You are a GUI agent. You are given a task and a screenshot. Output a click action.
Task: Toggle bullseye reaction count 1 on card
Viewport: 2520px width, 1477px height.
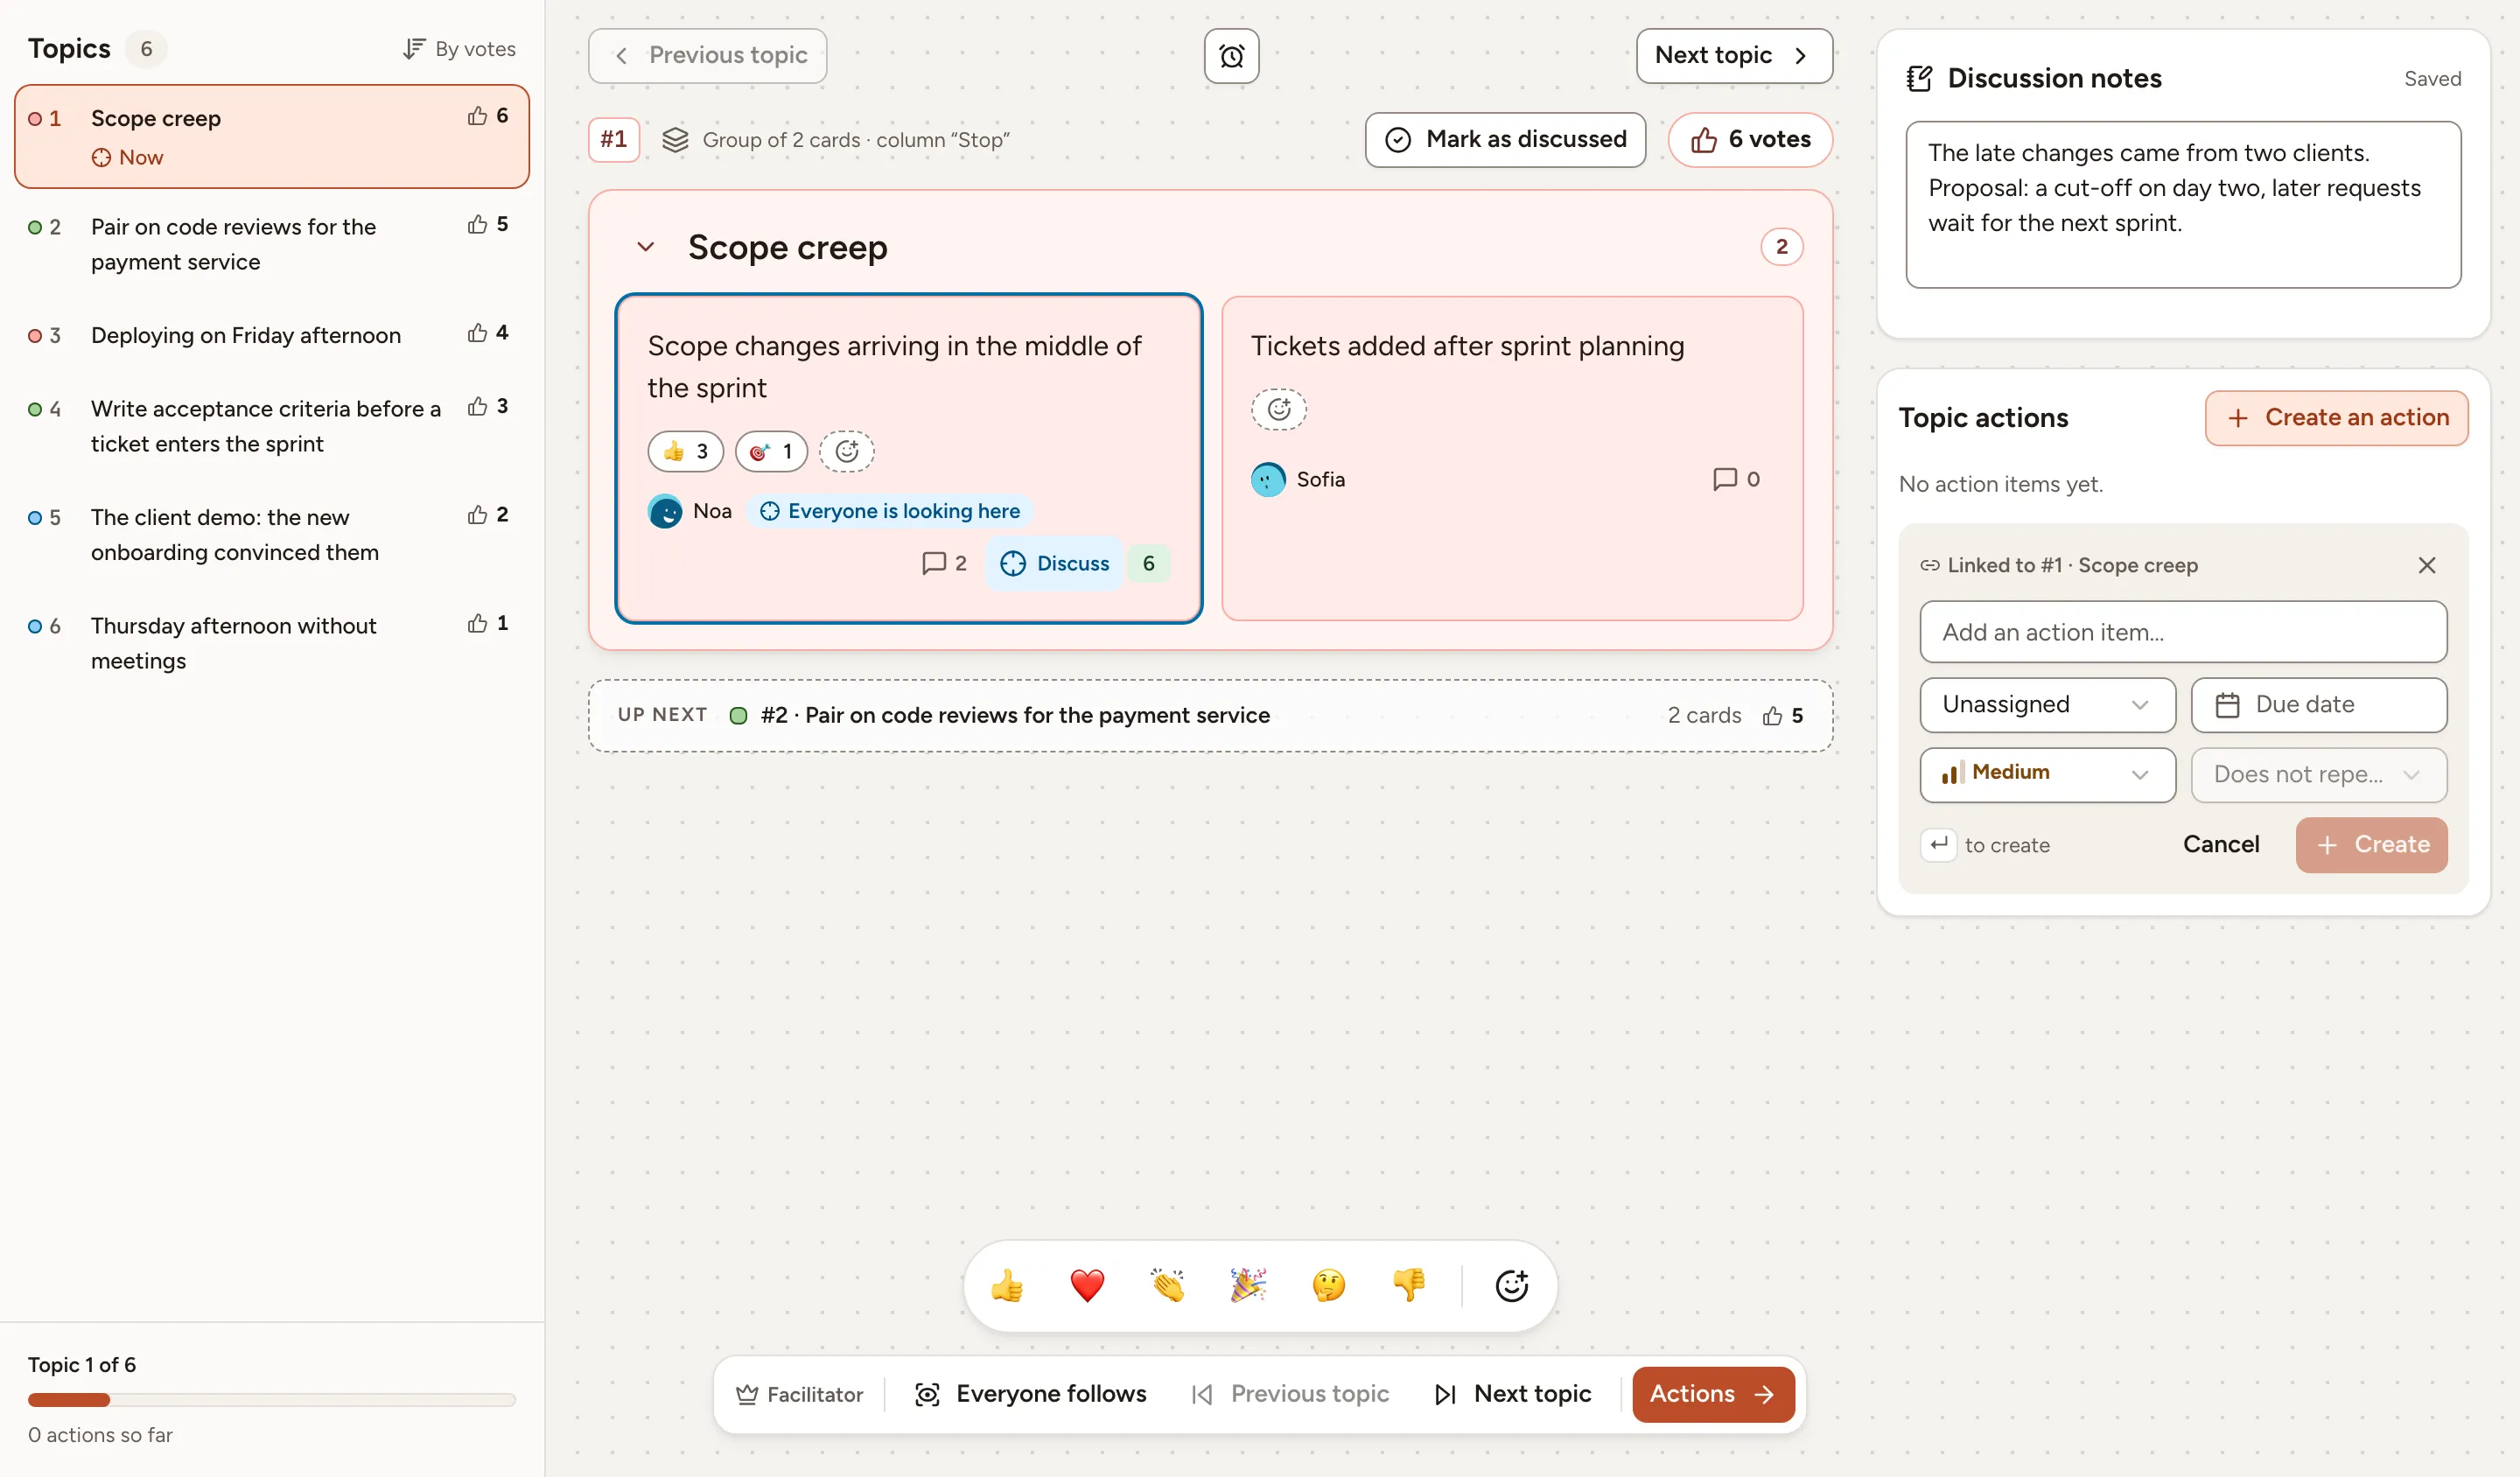coord(771,451)
